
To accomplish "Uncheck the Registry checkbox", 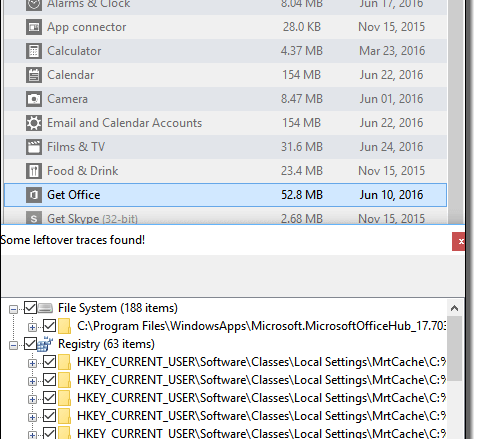I will pyautogui.click(x=30, y=344).
